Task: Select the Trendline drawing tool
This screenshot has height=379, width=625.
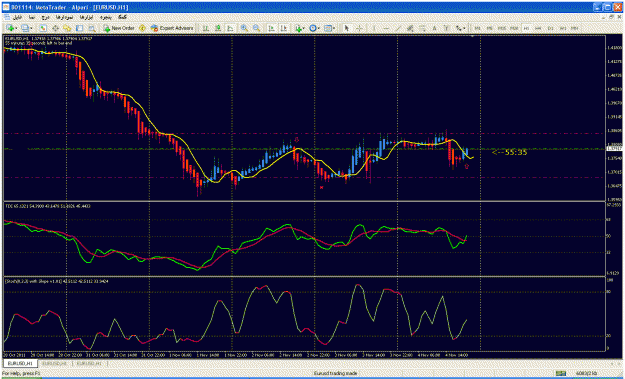Action: click(x=398, y=28)
